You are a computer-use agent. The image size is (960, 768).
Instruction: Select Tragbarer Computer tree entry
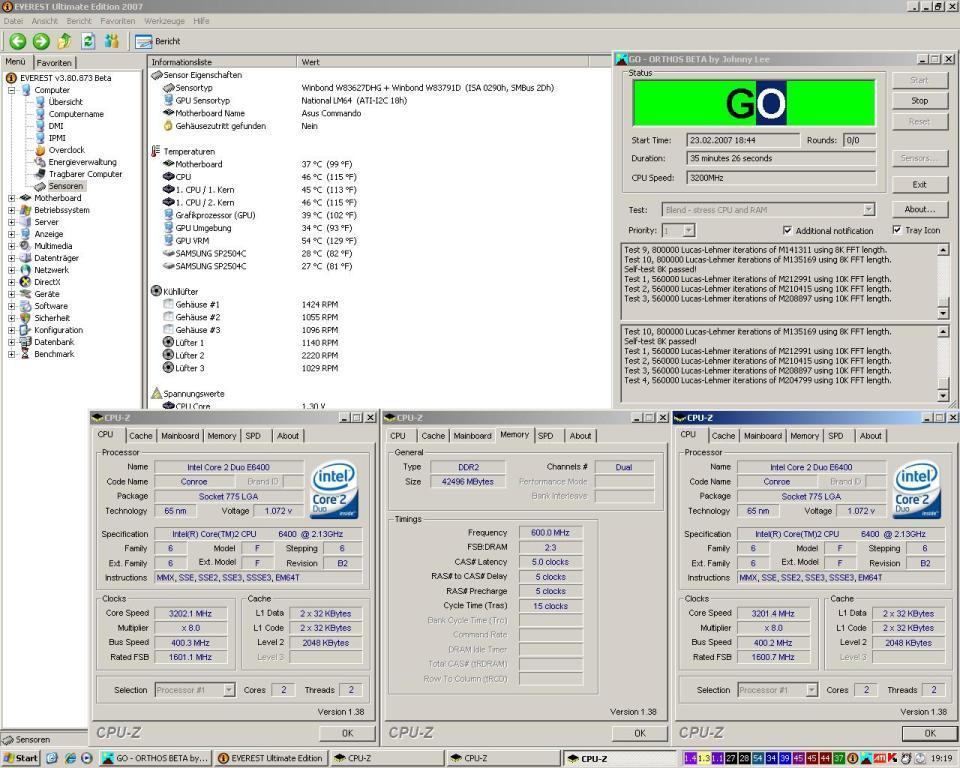(85, 174)
